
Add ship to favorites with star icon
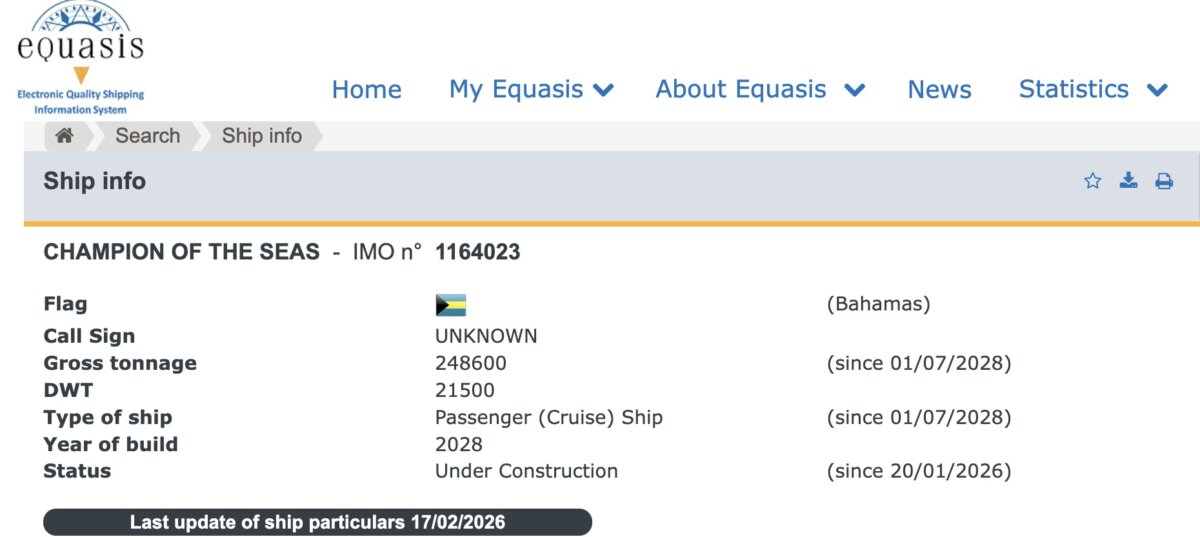[x=1093, y=181]
